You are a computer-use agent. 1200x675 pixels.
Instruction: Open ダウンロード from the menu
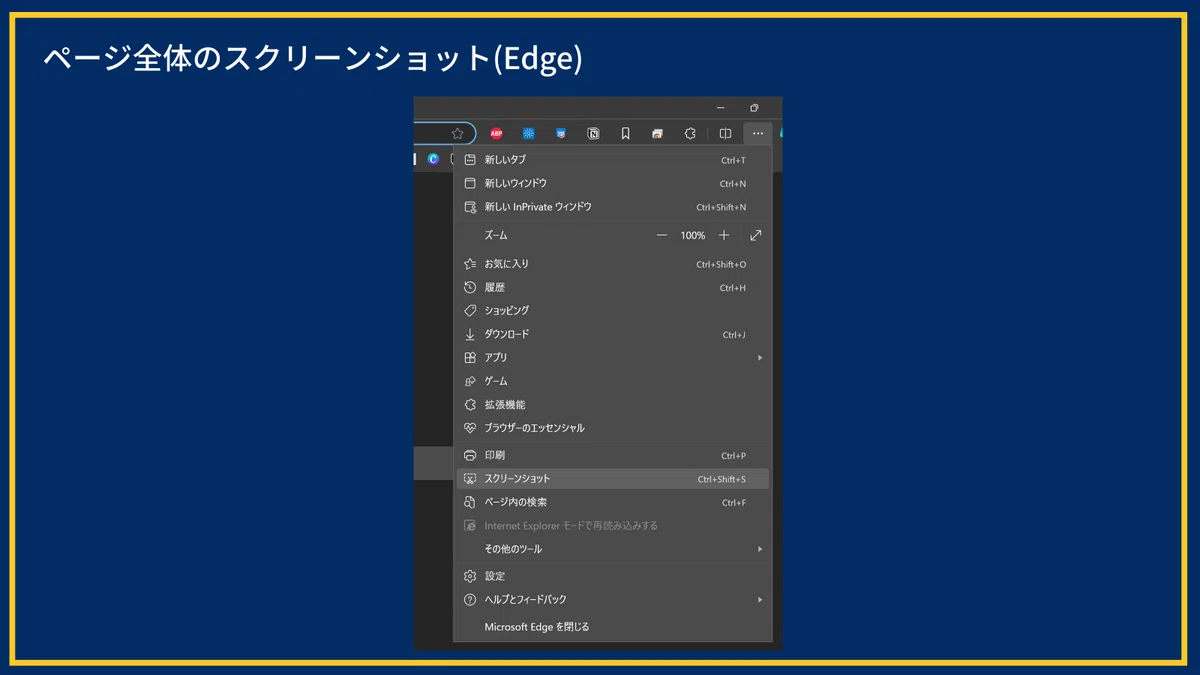(x=613, y=334)
